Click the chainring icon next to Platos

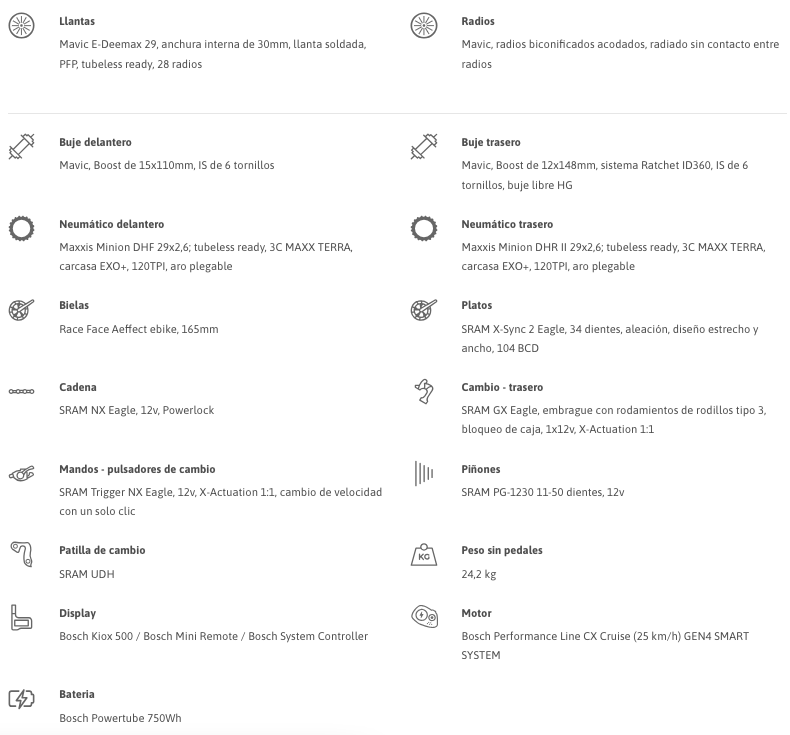[424, 310]
